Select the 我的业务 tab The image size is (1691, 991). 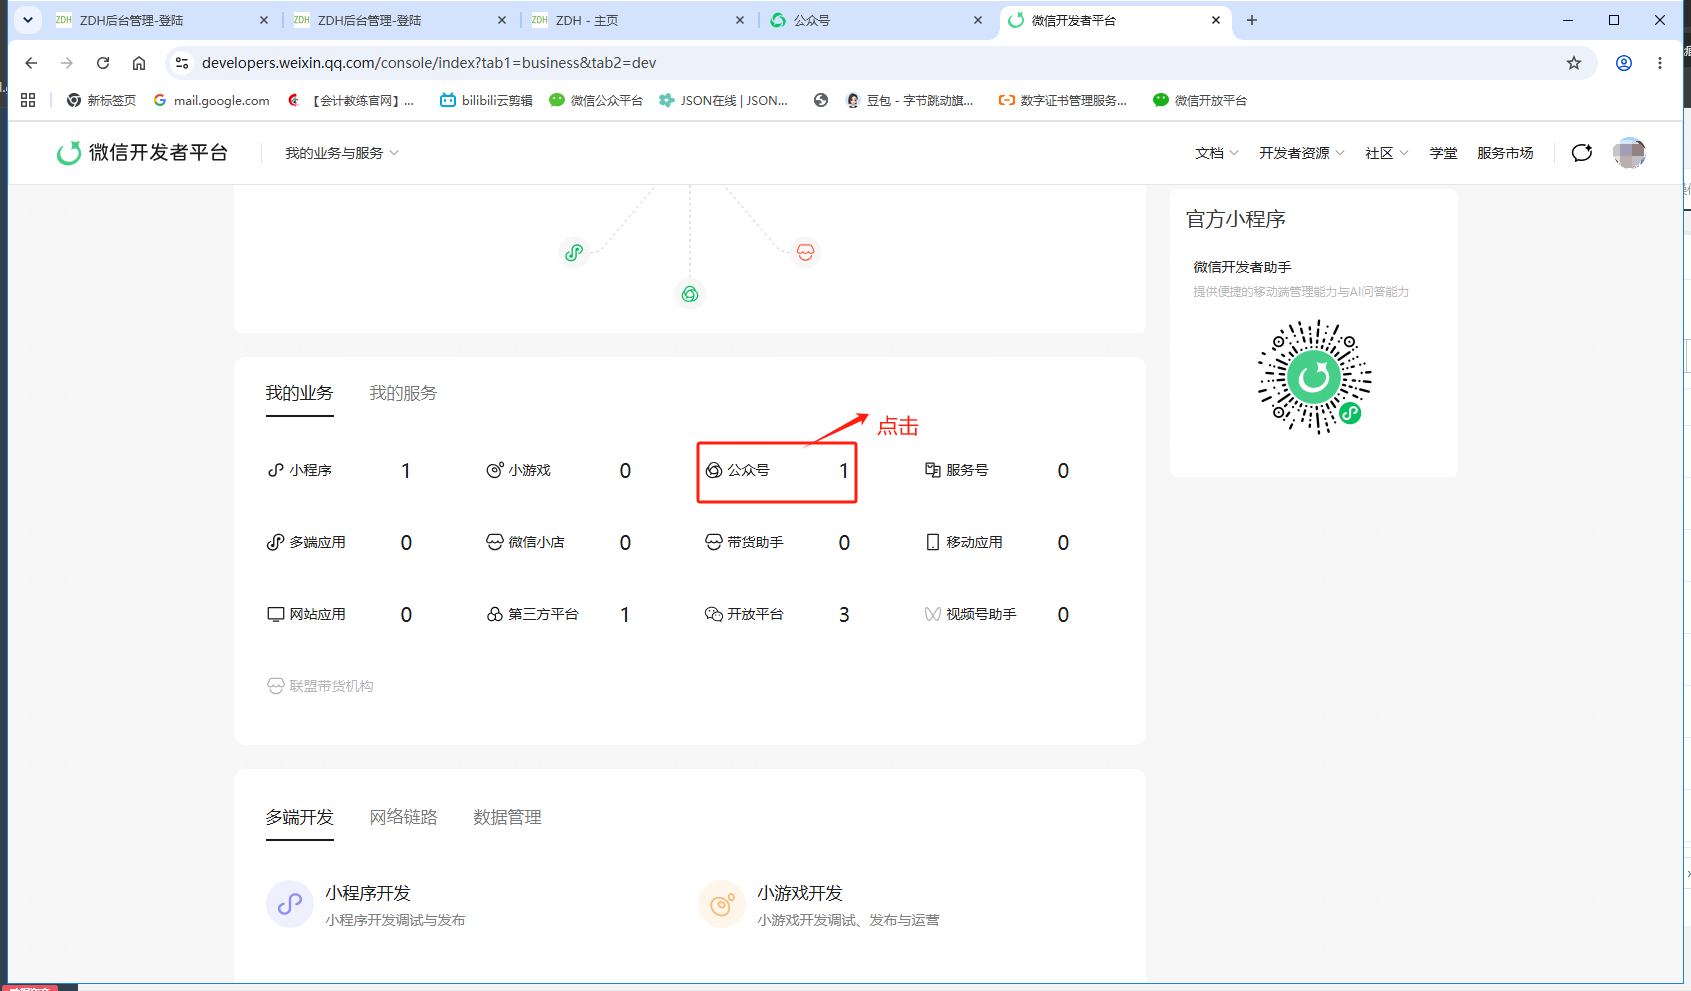point(299,393)
